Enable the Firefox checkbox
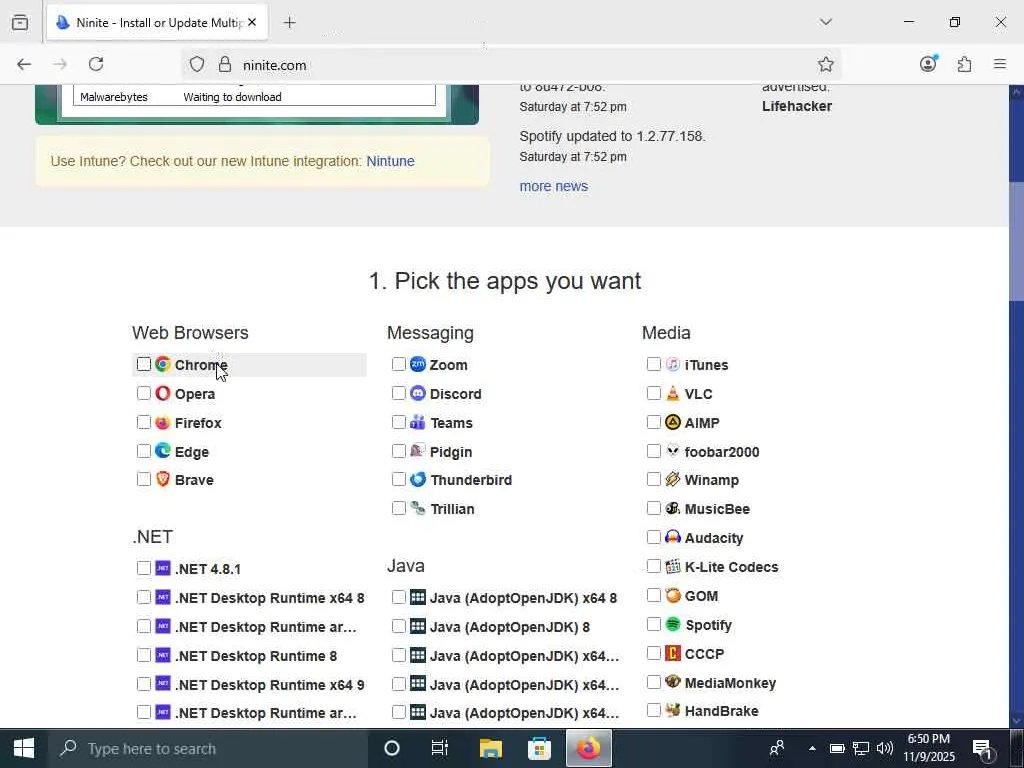The height and width of the screenshot is (768, 1024). click(144, 423)
